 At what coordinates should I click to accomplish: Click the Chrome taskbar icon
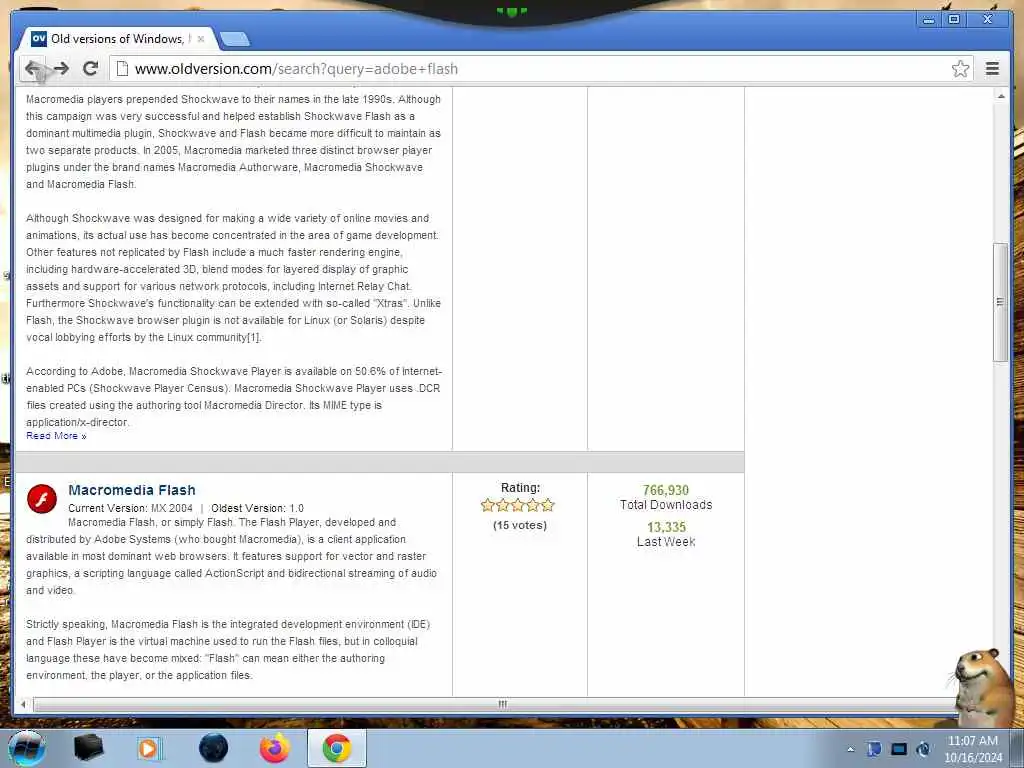pos(337,748)
